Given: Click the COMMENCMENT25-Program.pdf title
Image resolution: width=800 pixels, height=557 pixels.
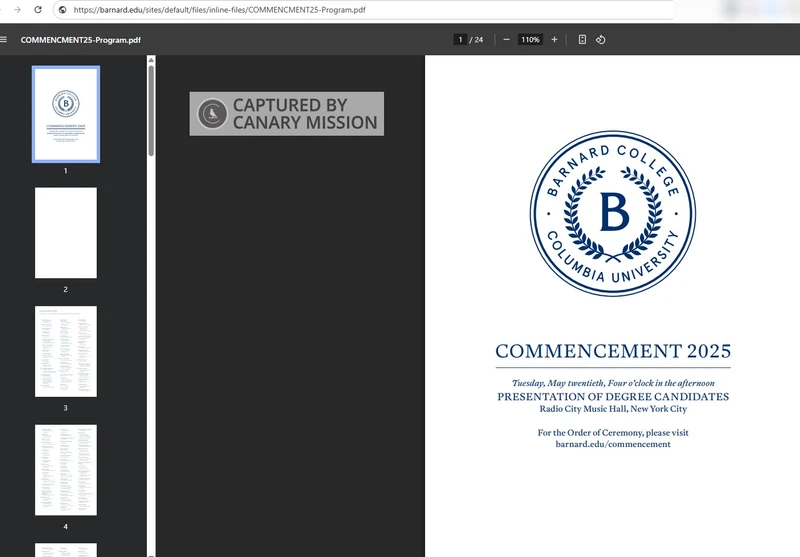Looking at the screenshot, I should click(x=81, y=40).
